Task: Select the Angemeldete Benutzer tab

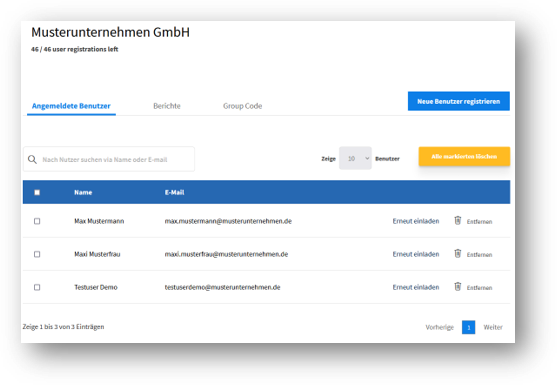Action: (71, 106)
